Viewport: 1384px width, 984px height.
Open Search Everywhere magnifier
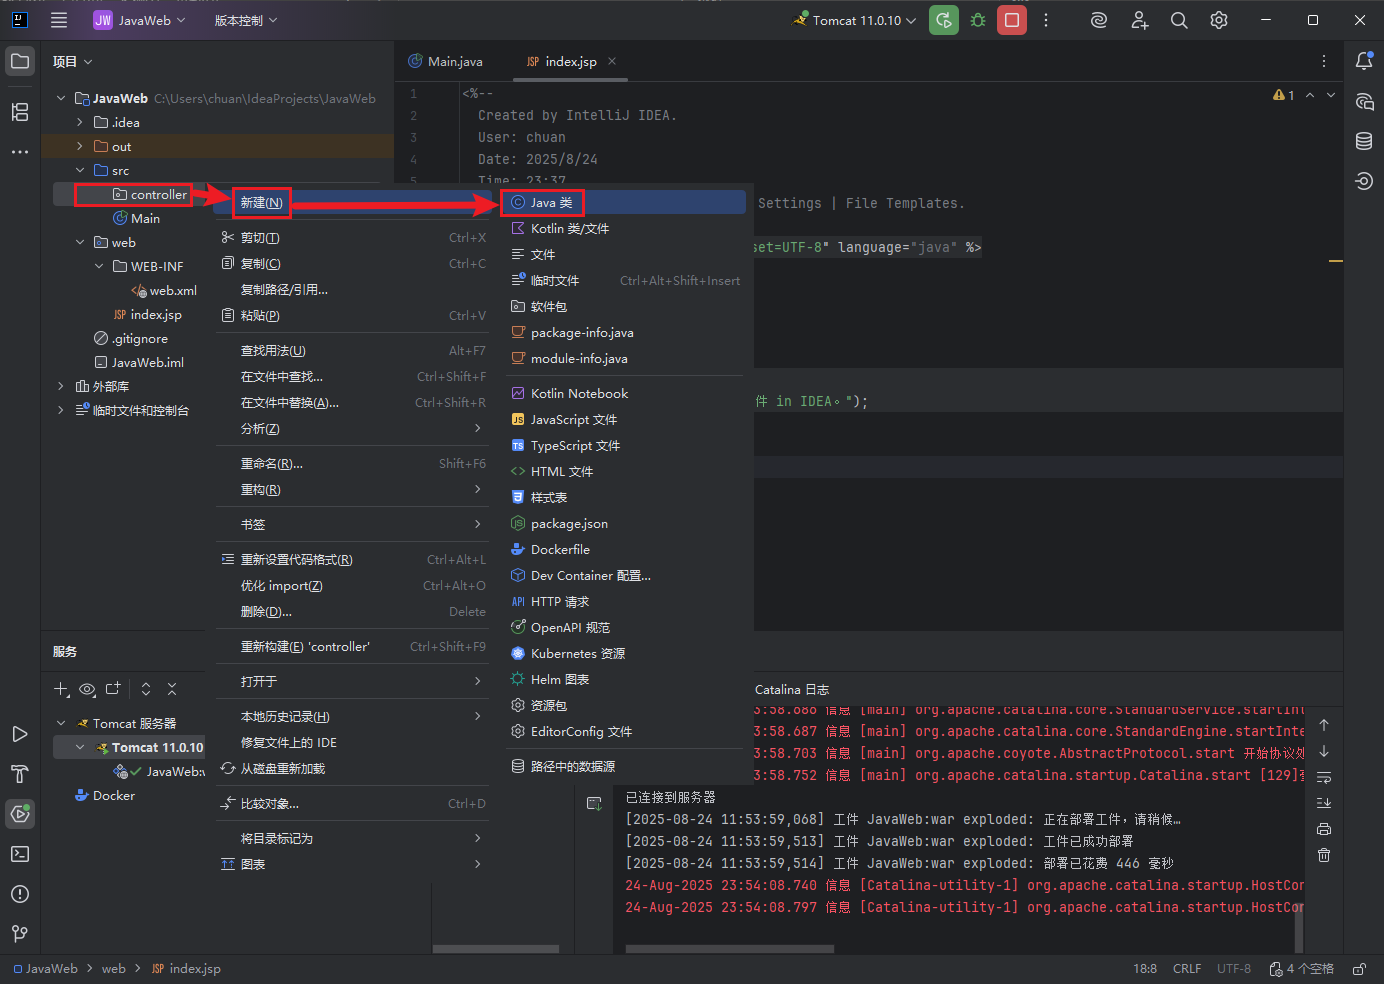coord(1179,20)
